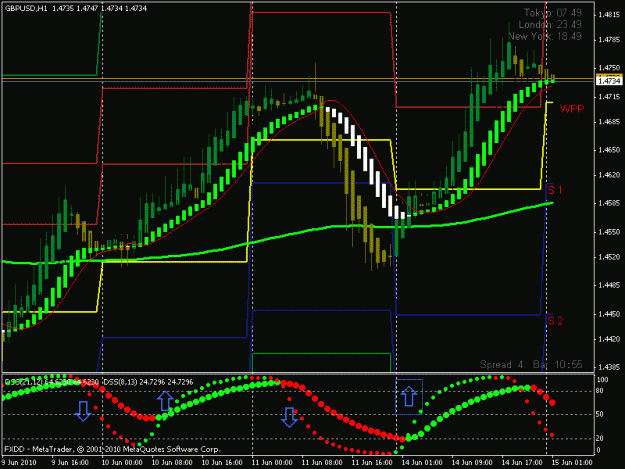Click the 1.4685 price on the scale
625x469 pixels.
coord(609,122)
